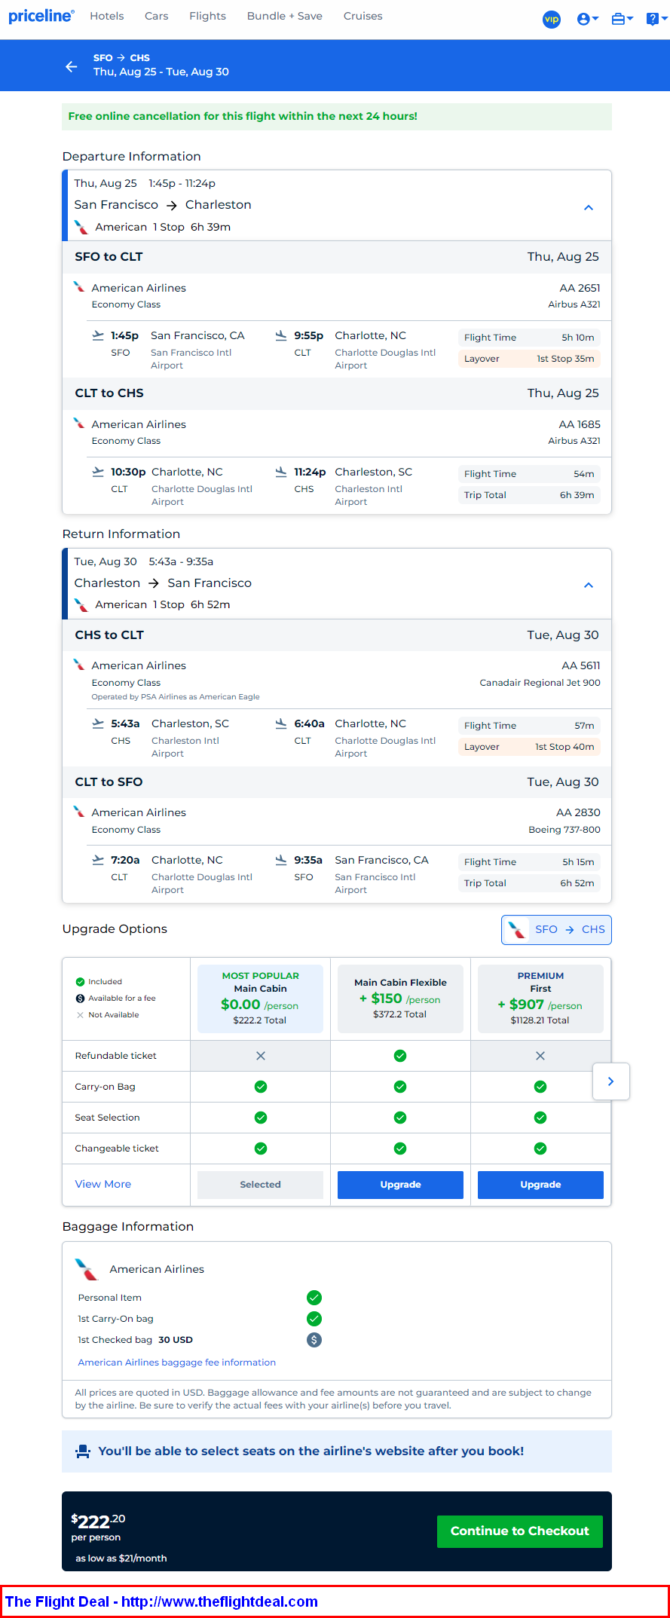Click Carry-on Bag checkmark under Main Cabin
Screen dimensions: 670x1618
[x=260, y=1086]
